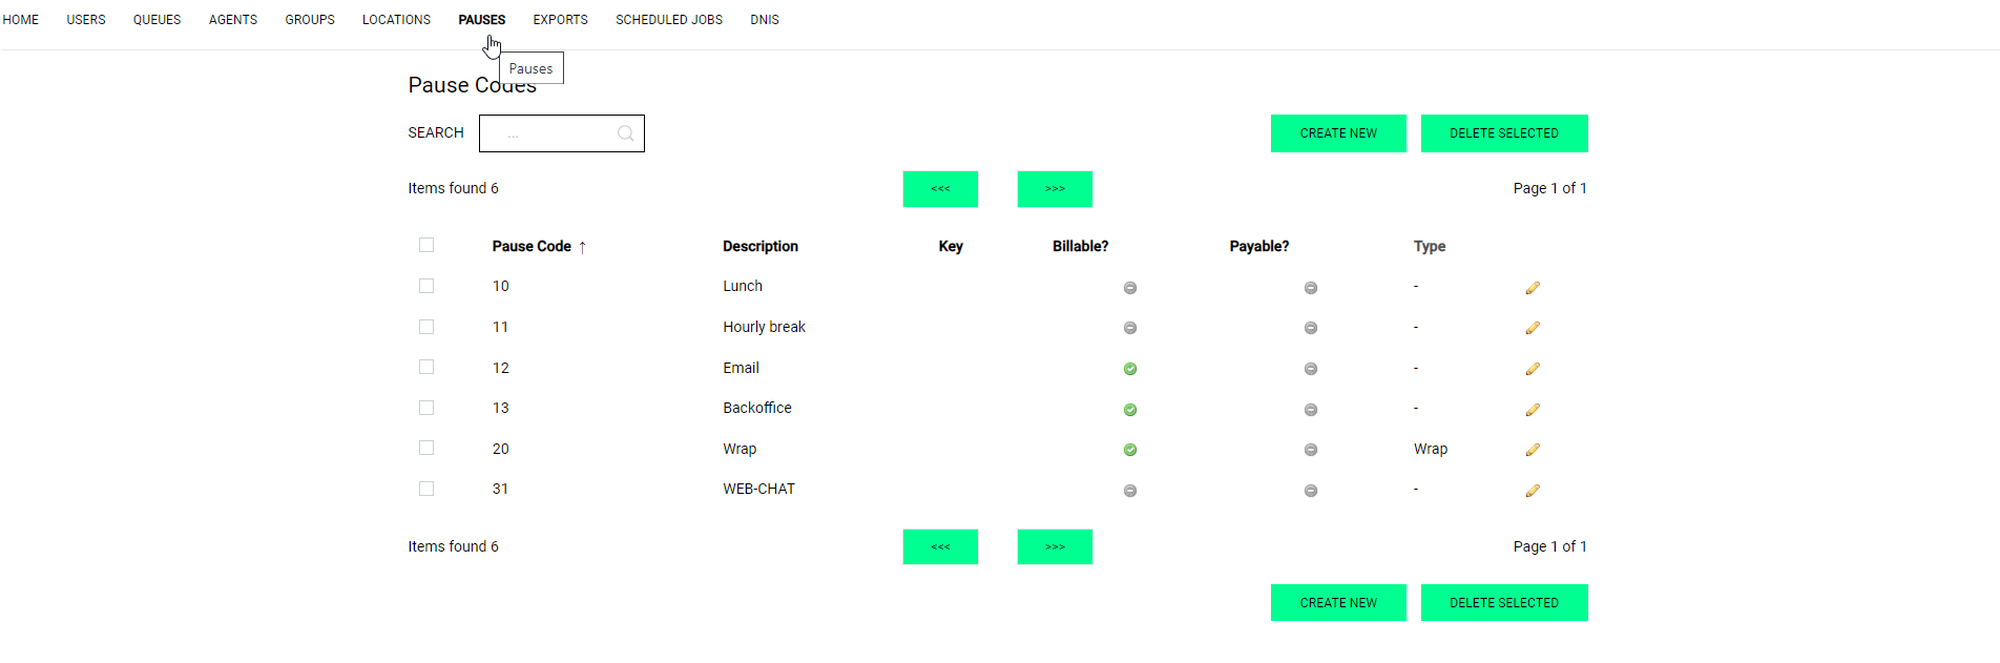Open the AGENTS menu item
This screenshot has height=663, width=2000.
tap(233, 20)
